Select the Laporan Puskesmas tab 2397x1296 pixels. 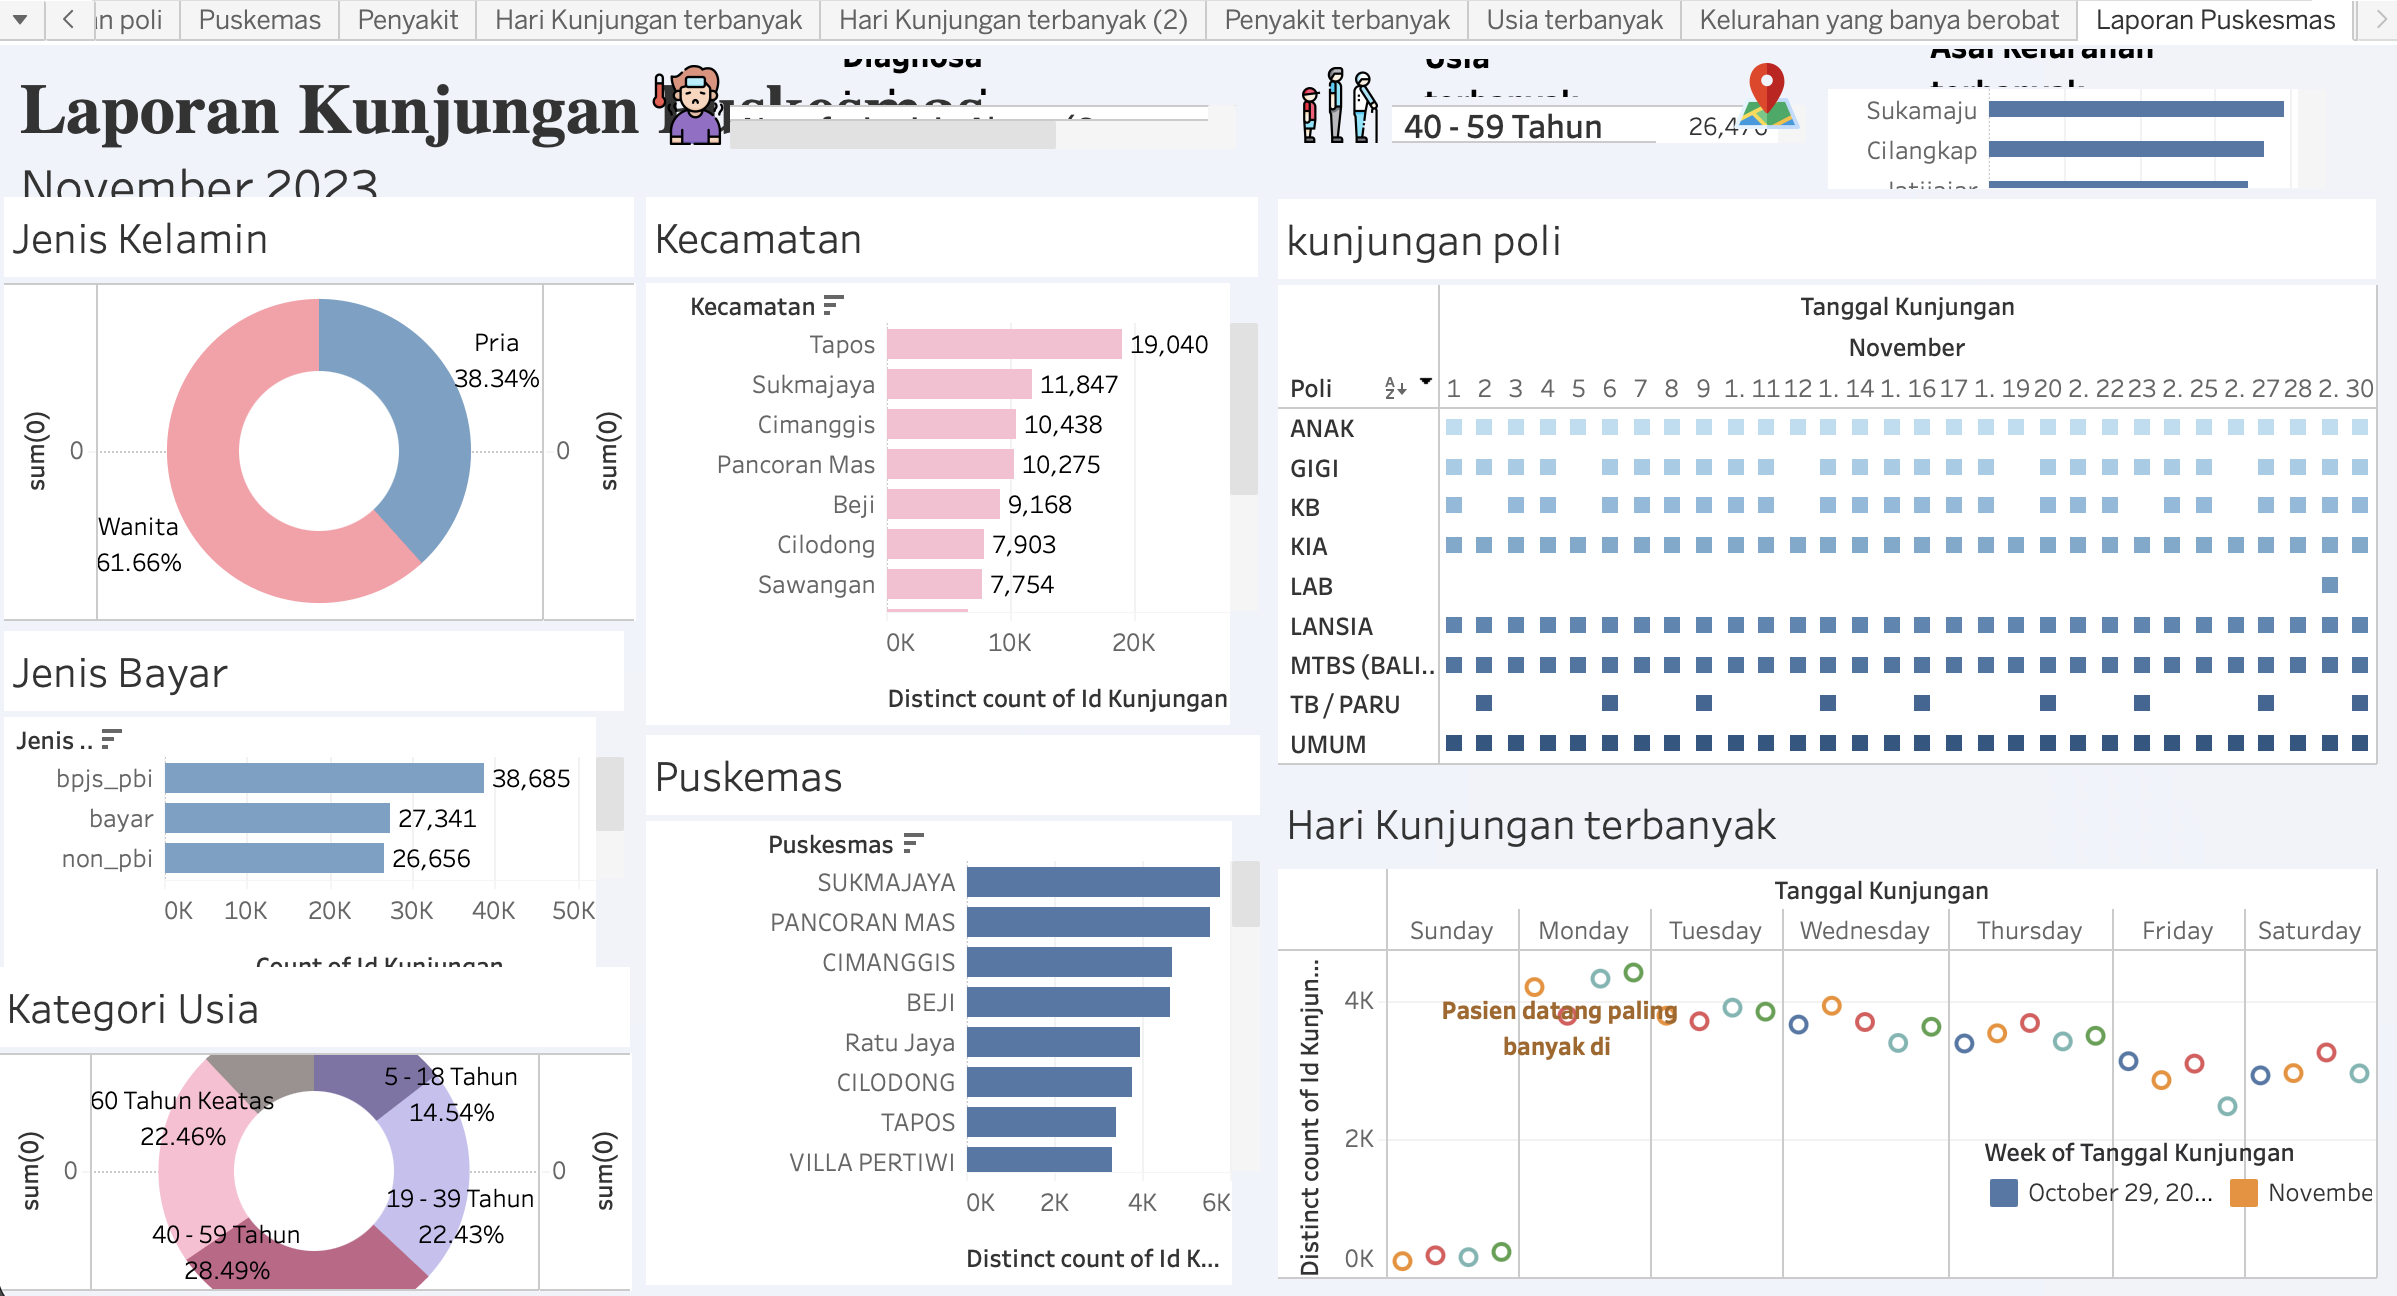click(2214, 20)
